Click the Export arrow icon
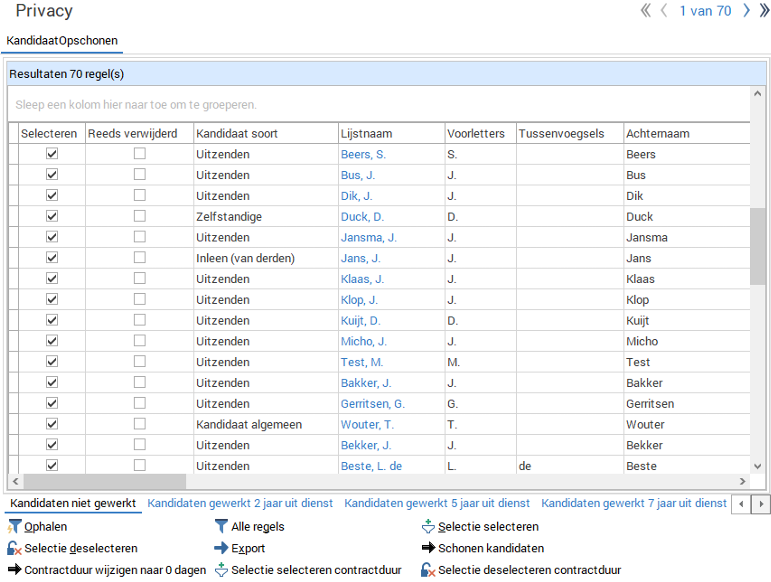771x582 pixels. point(221,549)
